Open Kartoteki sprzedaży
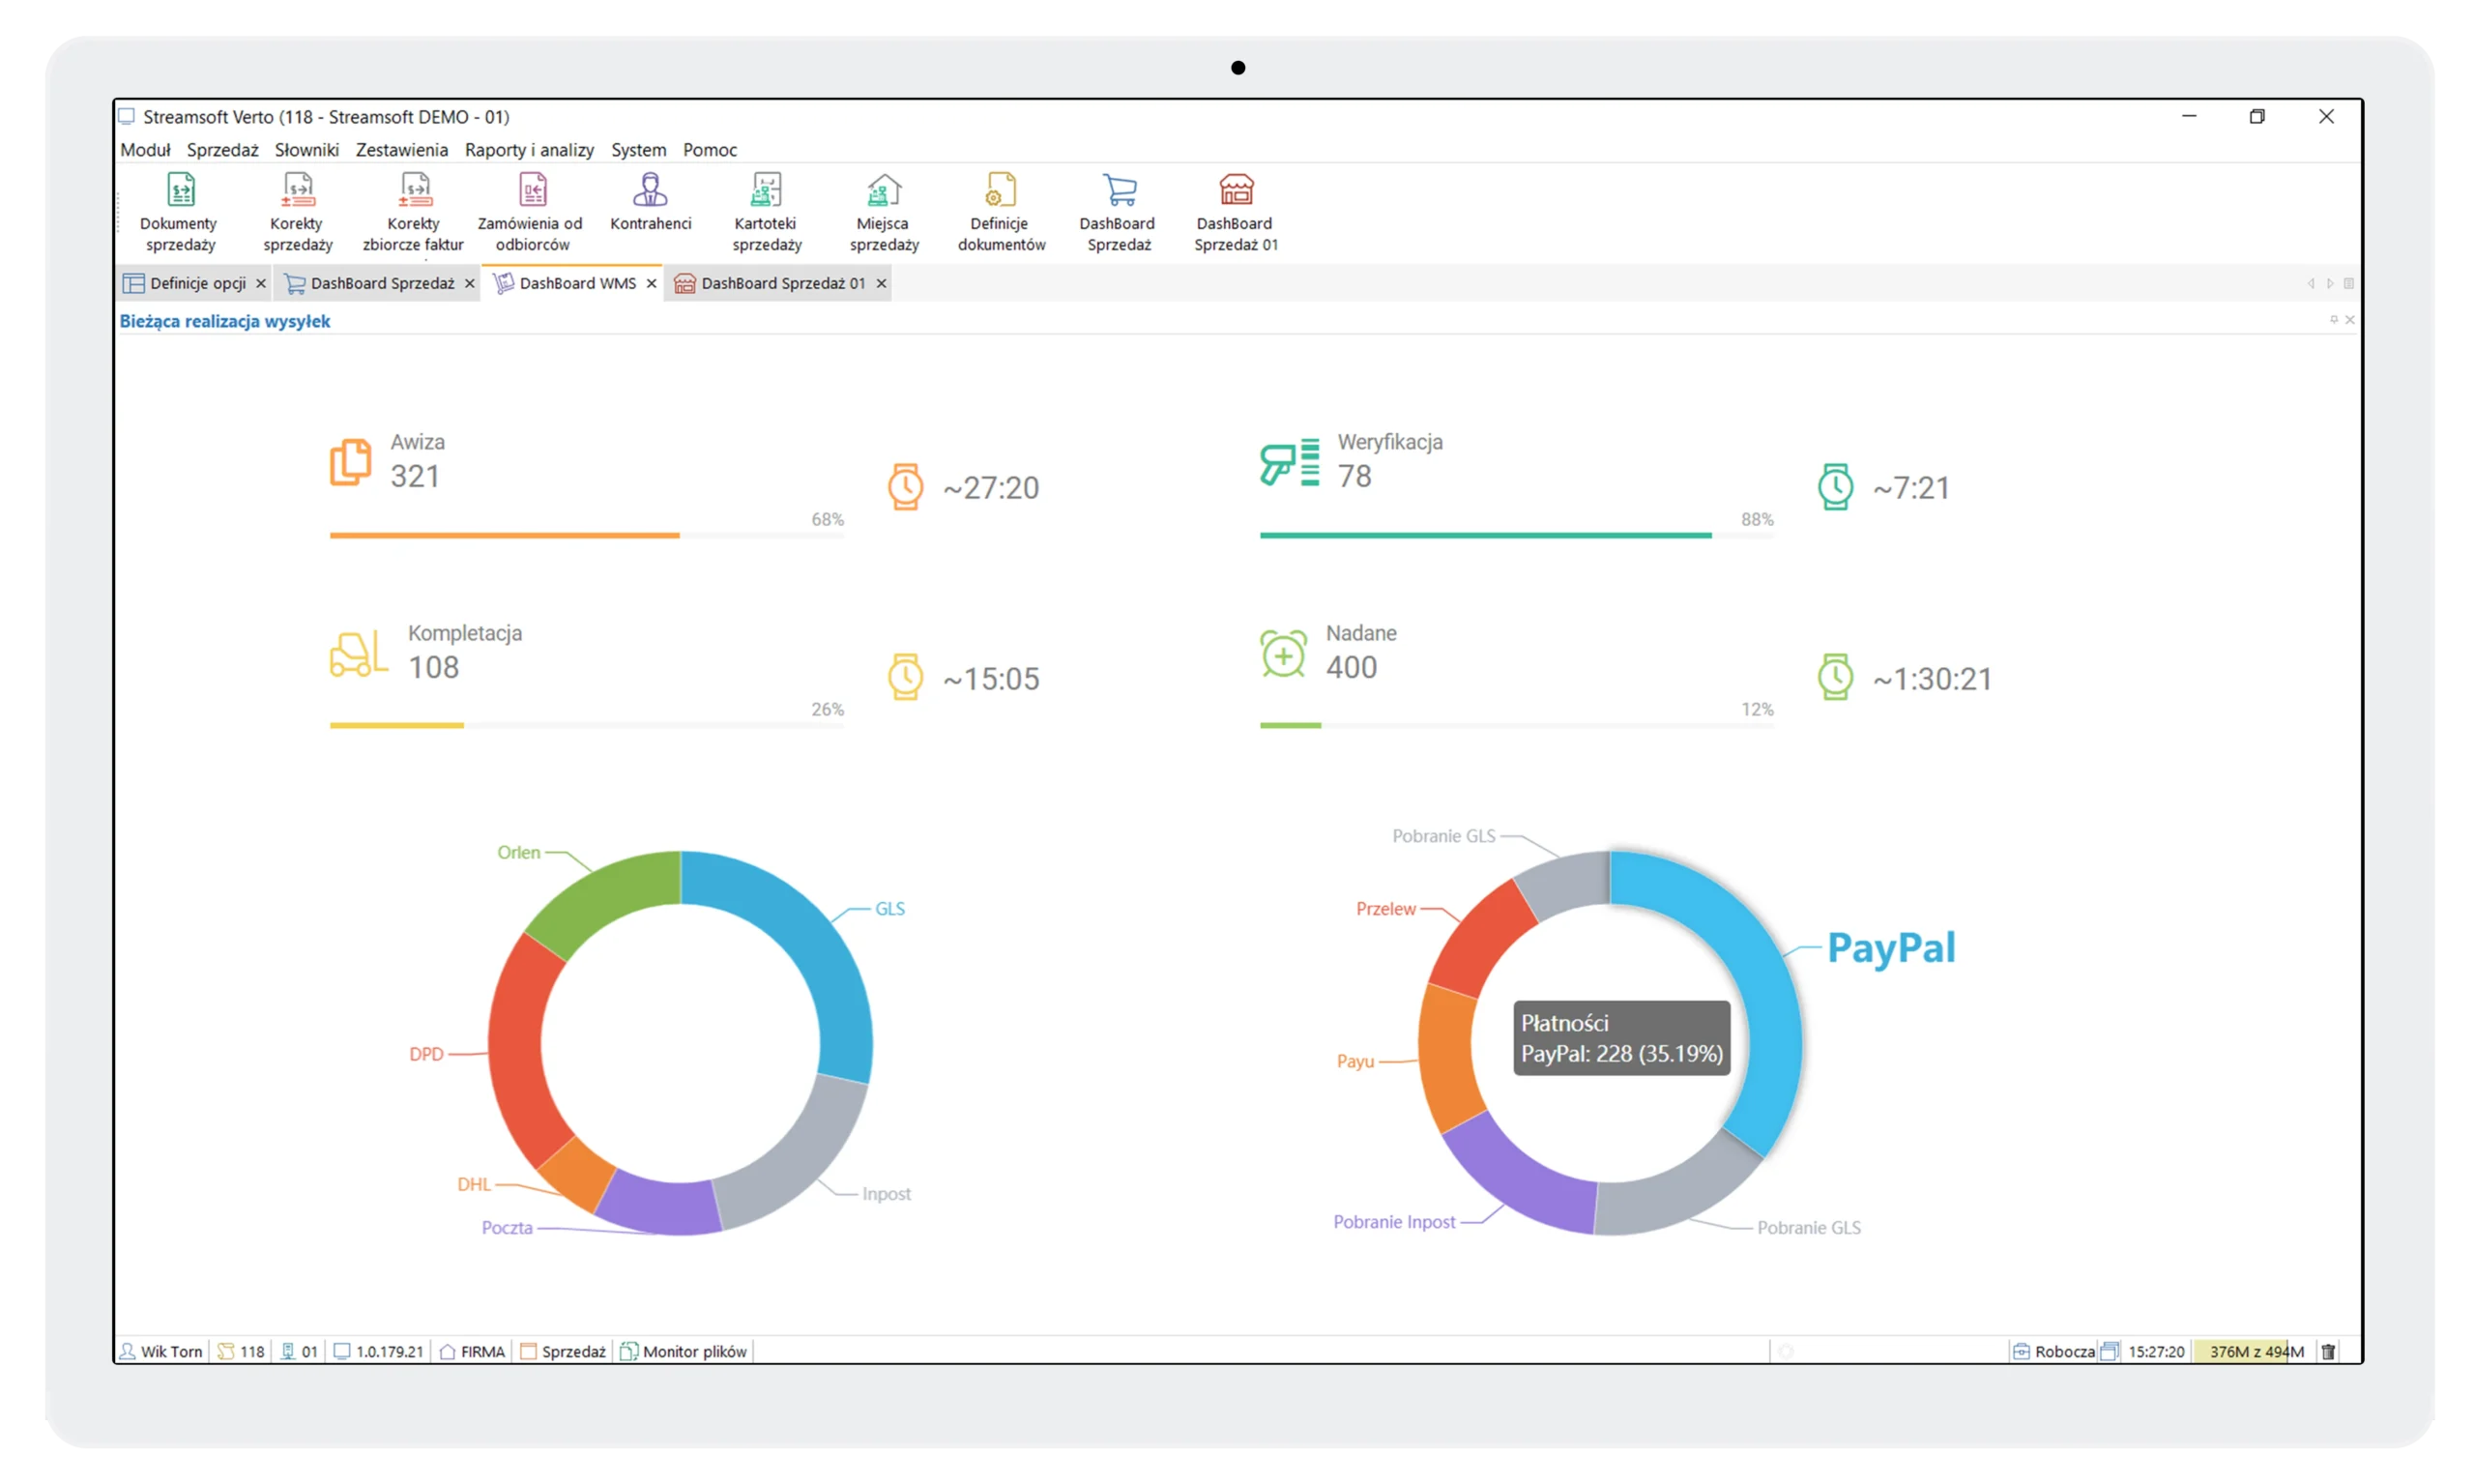Screen dimensions: 2475x1484 tap(764, 210)
